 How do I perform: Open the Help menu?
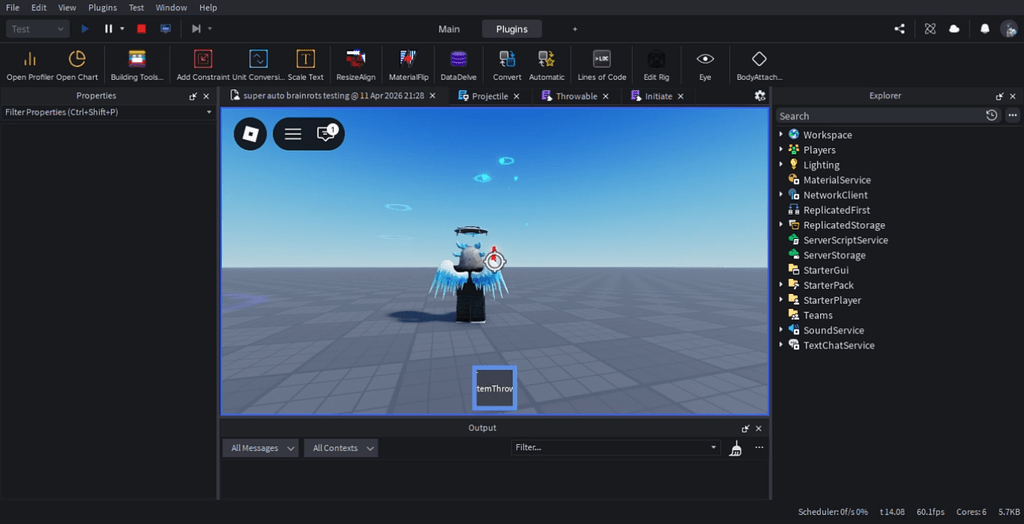click(x=208, y=8)
